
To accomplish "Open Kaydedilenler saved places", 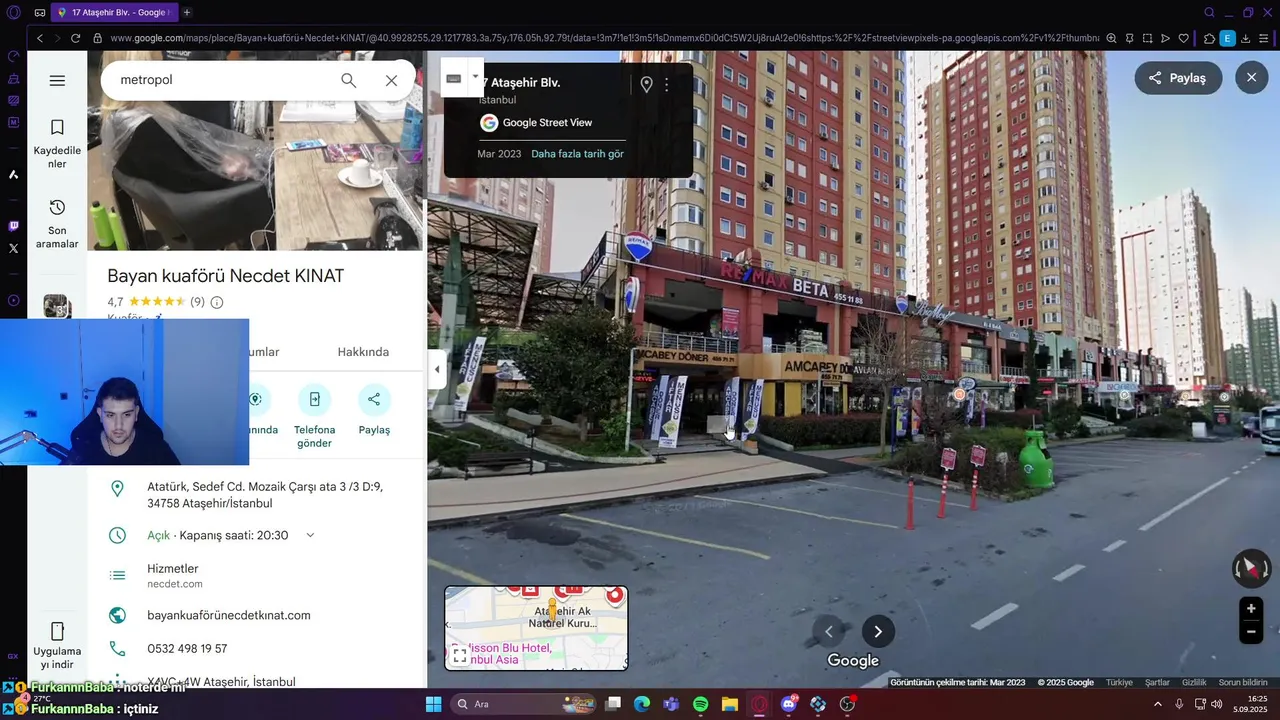I will 57,144.
